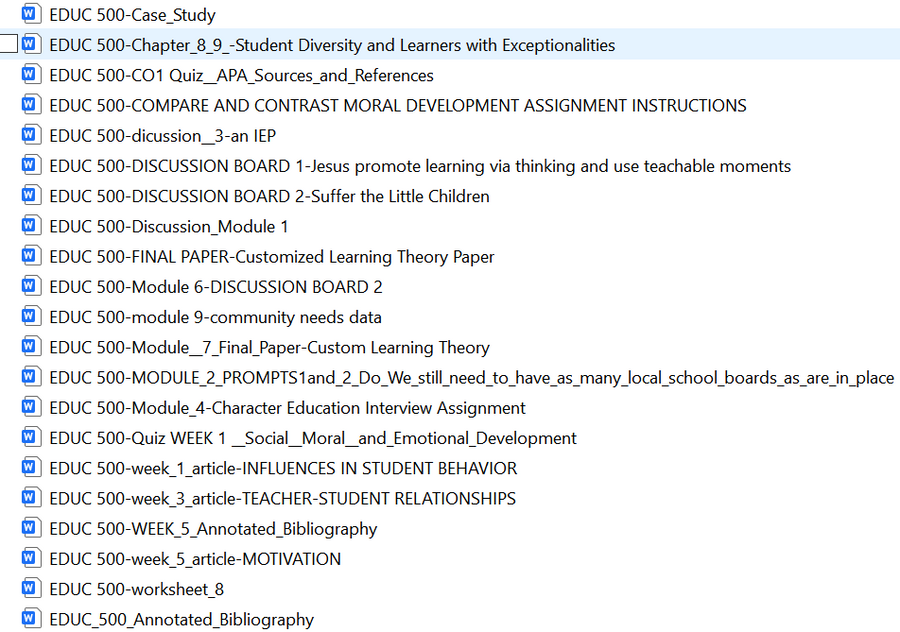Select Module_4-Character Education Interview Assignment
The height and width of the screenshot is (632, 900).
(x=288, y=408)
